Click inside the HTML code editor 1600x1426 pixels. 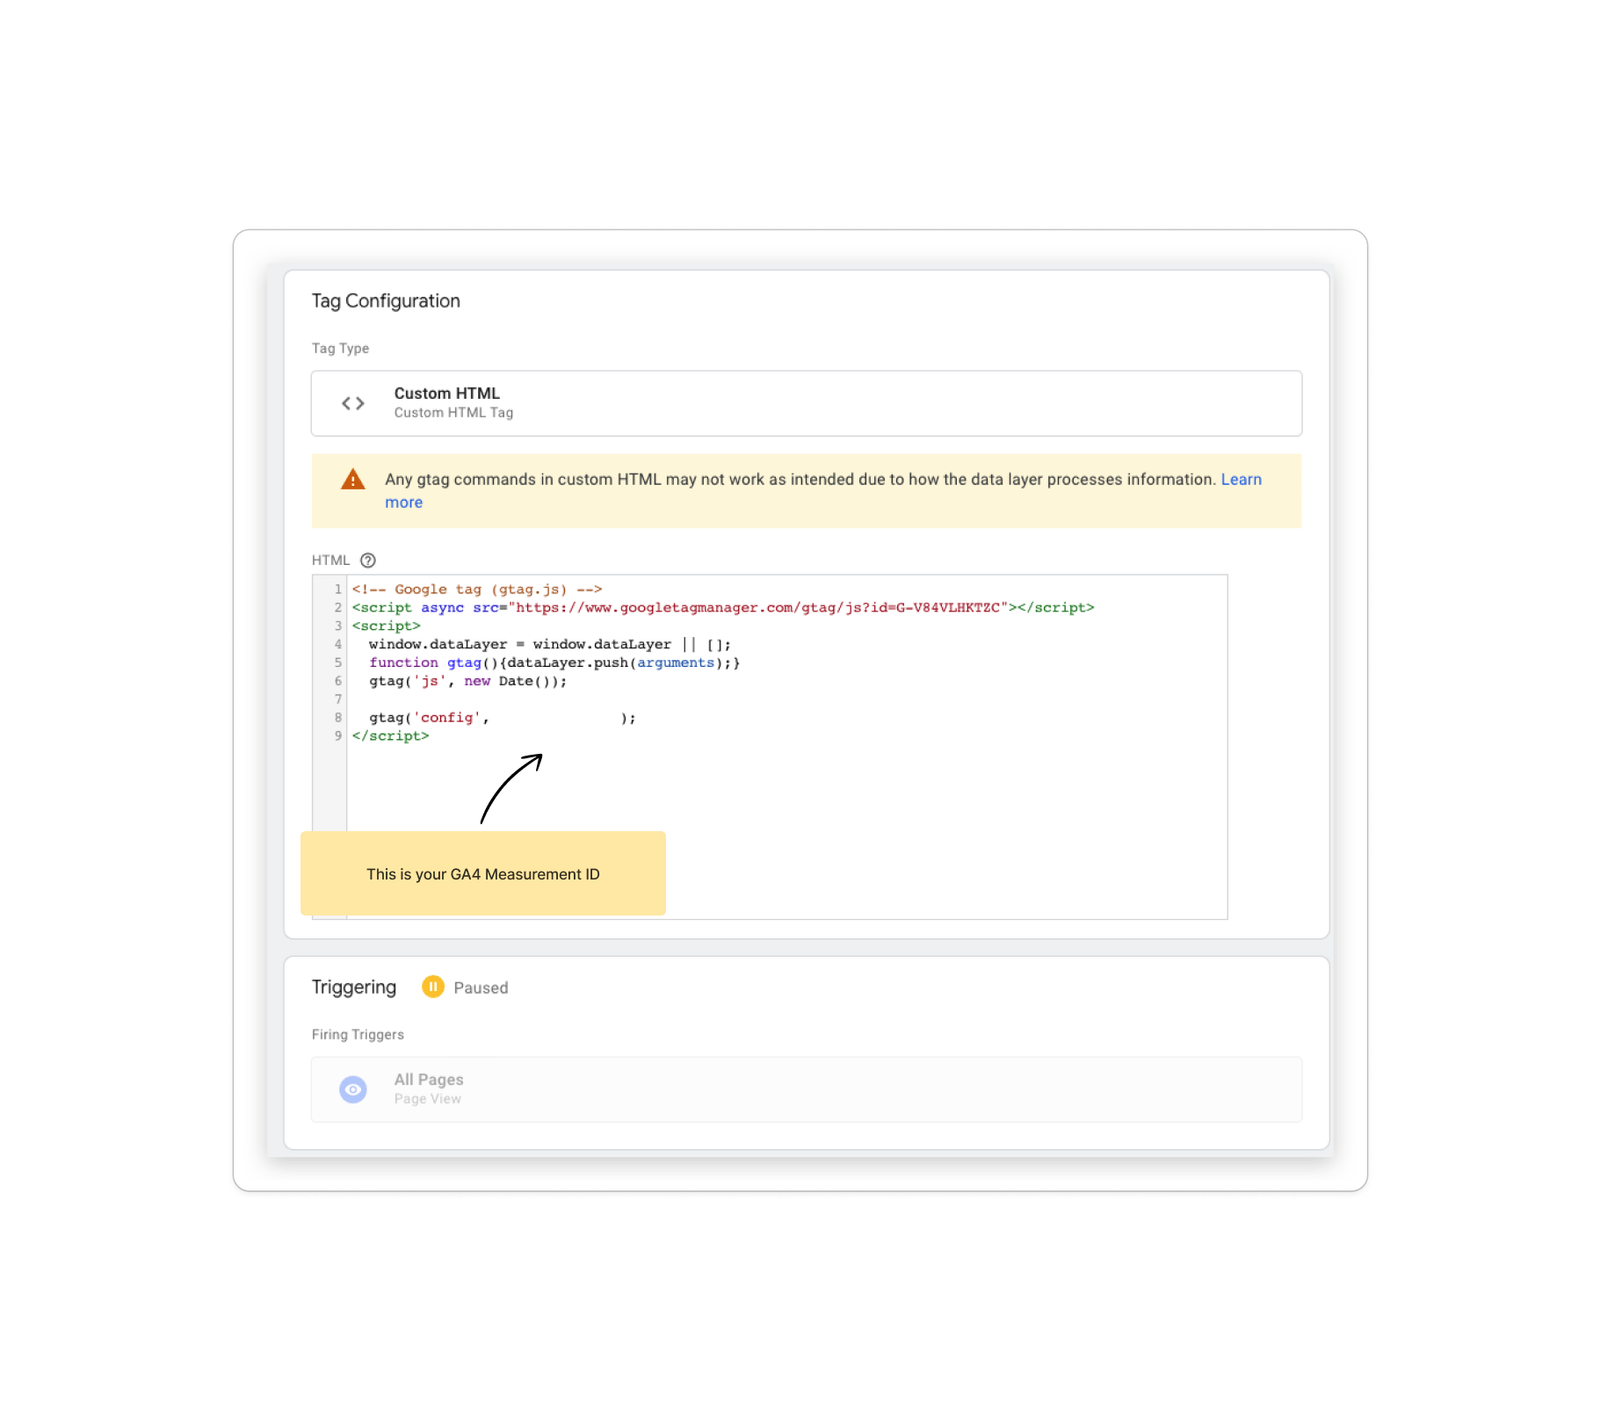[786, 746]
